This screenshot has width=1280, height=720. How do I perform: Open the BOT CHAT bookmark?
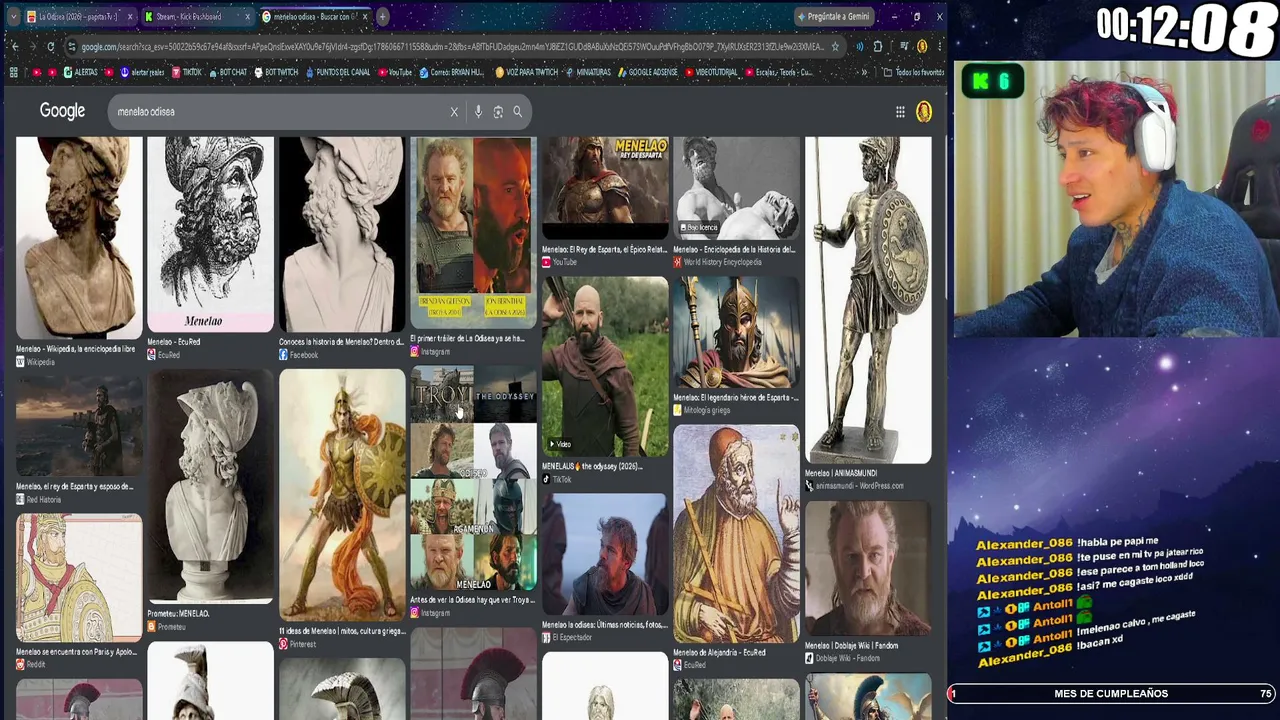click(x=227, y=72)
